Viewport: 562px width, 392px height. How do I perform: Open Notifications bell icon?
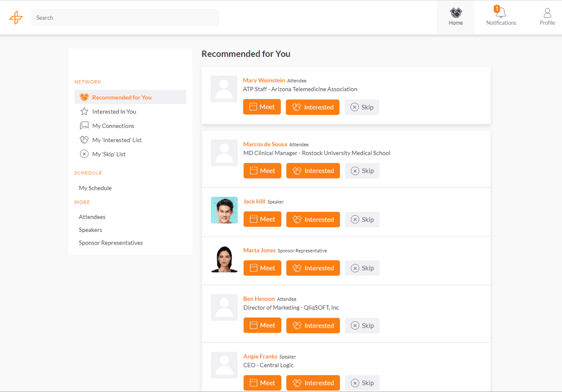tap(501, 16)
